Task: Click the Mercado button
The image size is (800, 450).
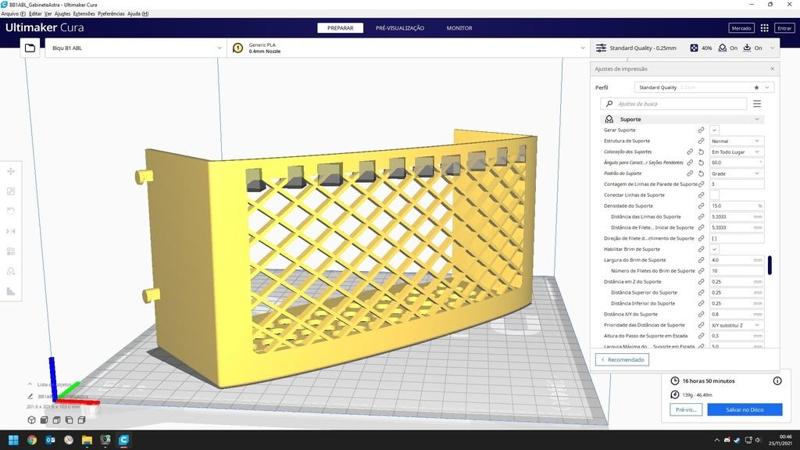Action: [x=741, y=28]
